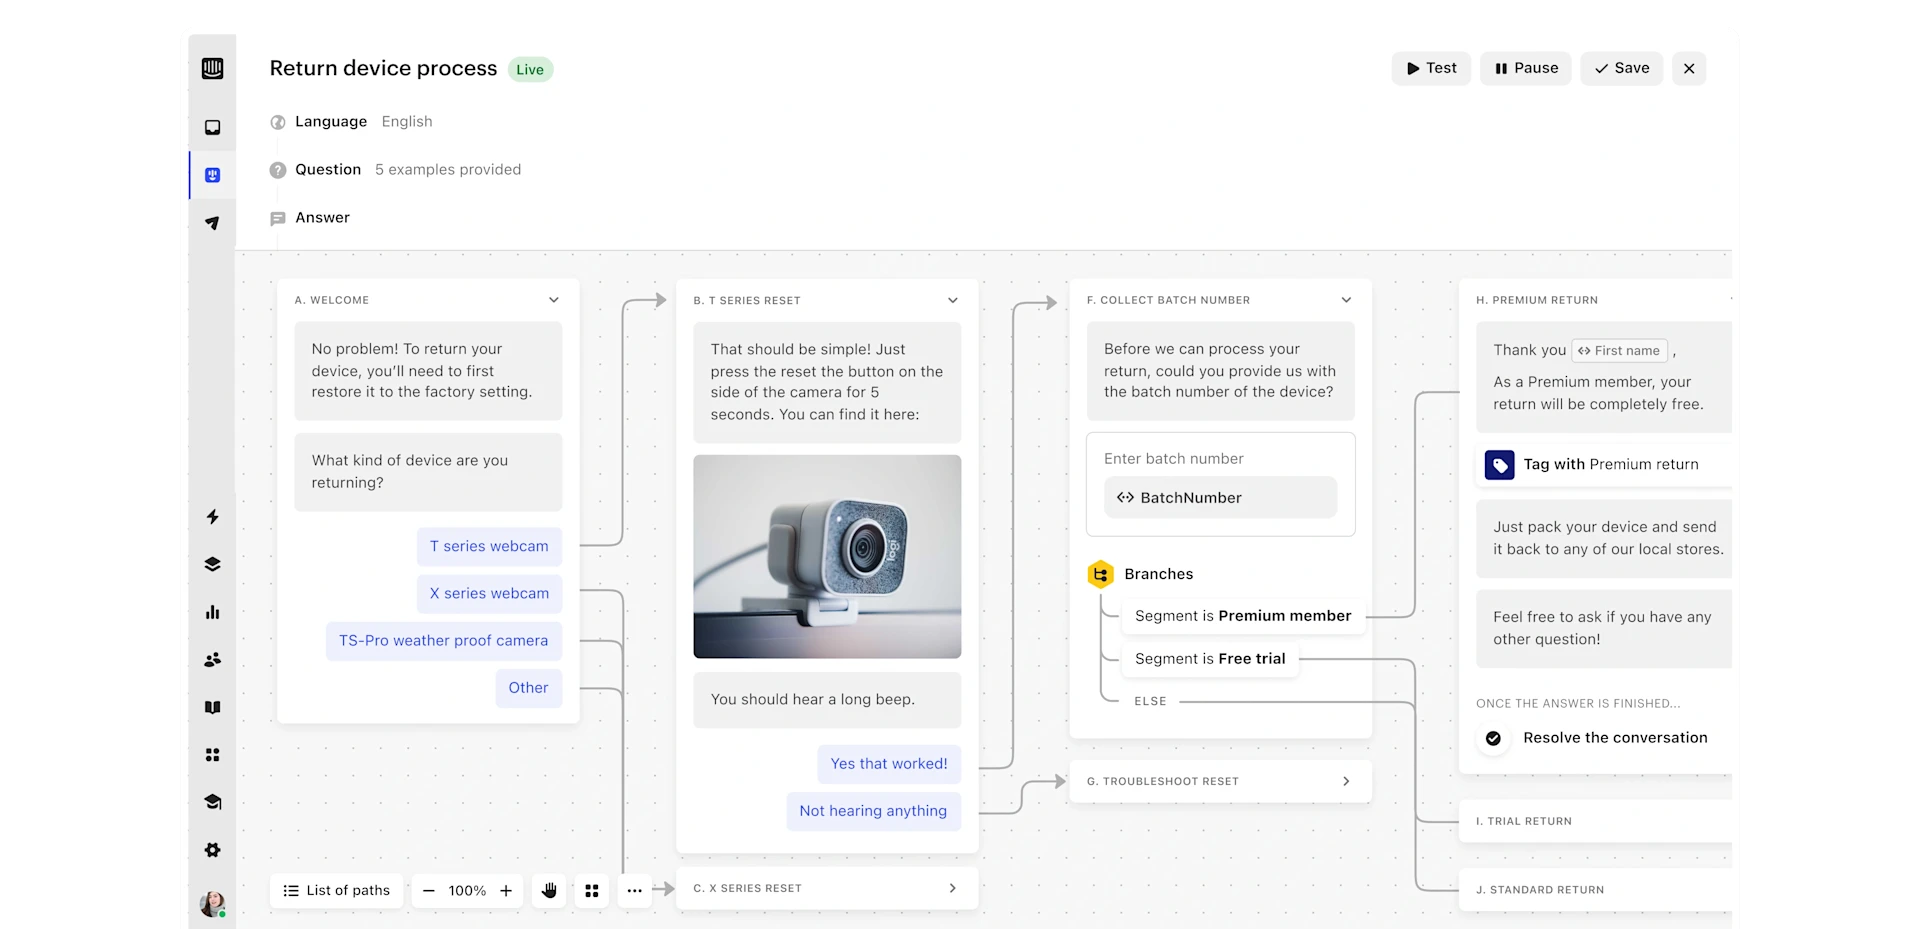This screenshot has height=929, width=1920.
Task: Open the three-dot more options menu
Action: (x=634, y=890)
